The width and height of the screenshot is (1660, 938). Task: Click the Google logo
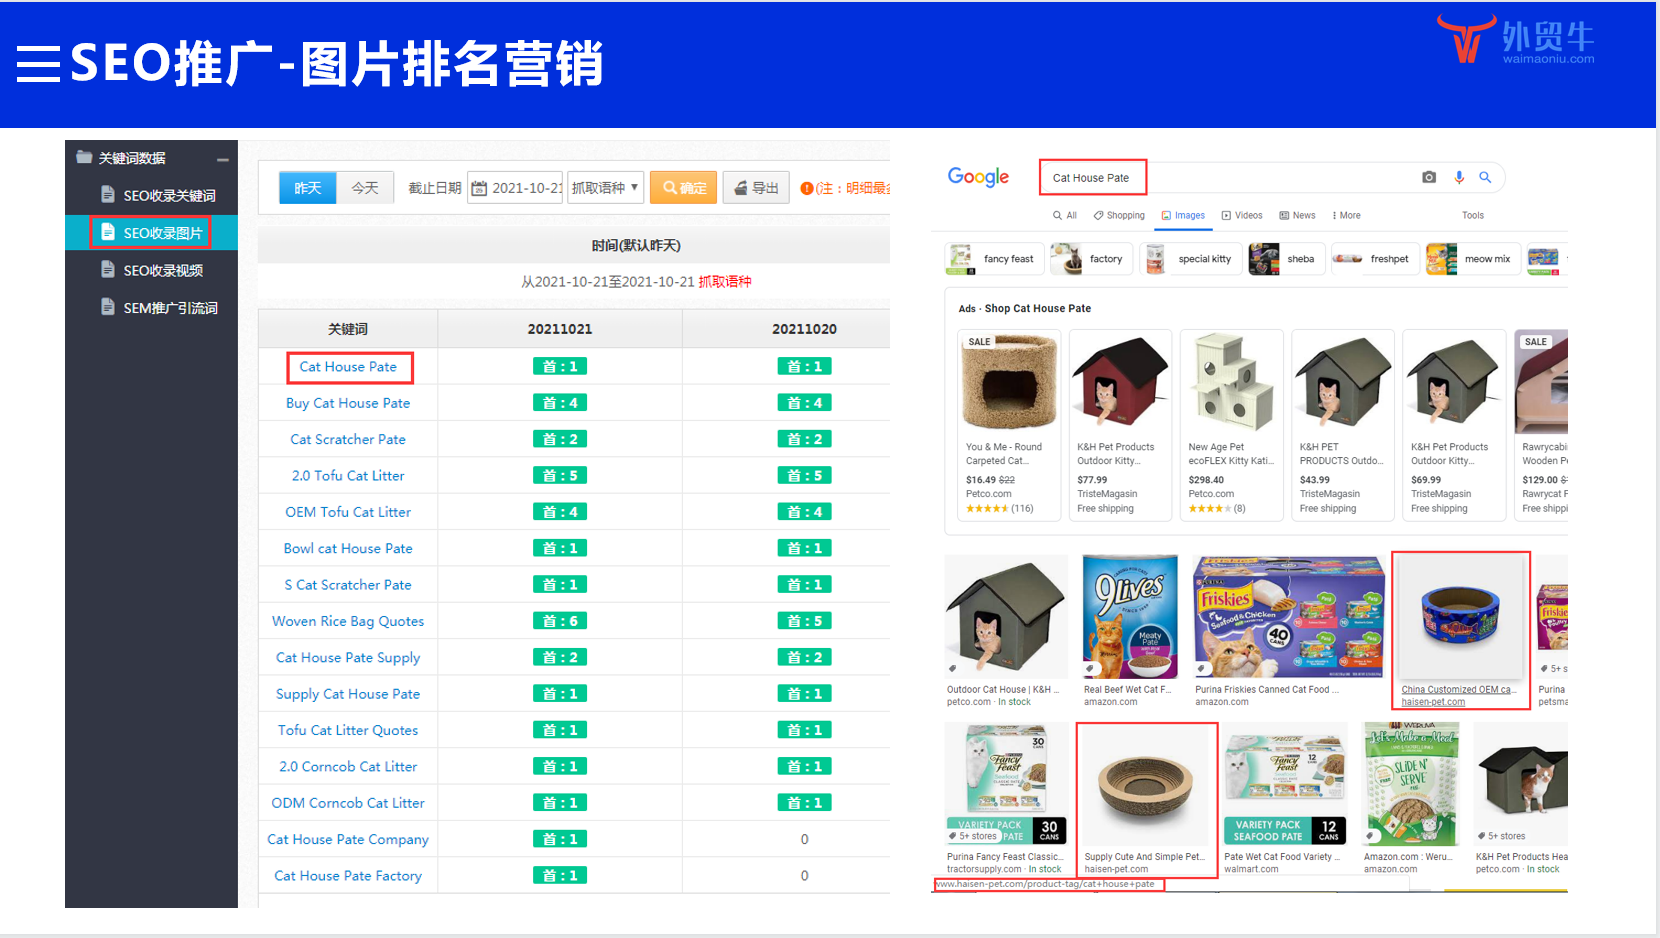click(x=978, y=177)
